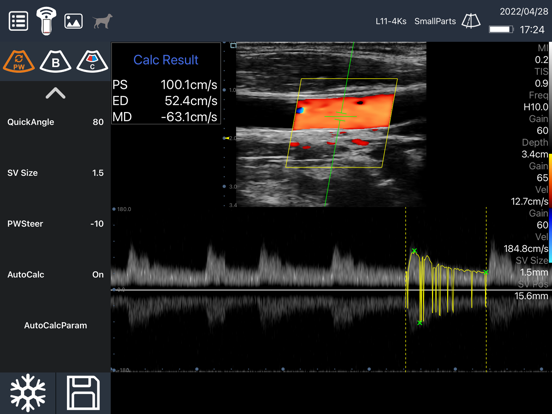Click the L11-4Ks probe label

[x=391, y=21]
